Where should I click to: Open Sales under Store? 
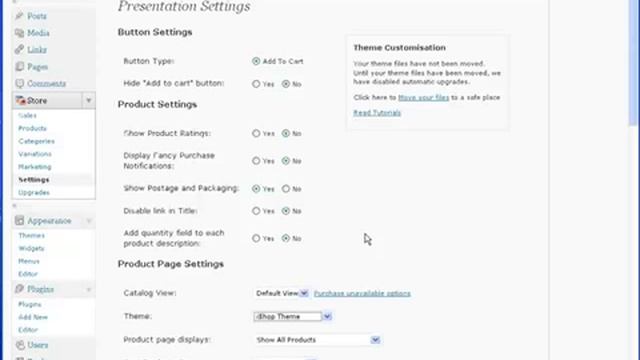click(27, 116)
